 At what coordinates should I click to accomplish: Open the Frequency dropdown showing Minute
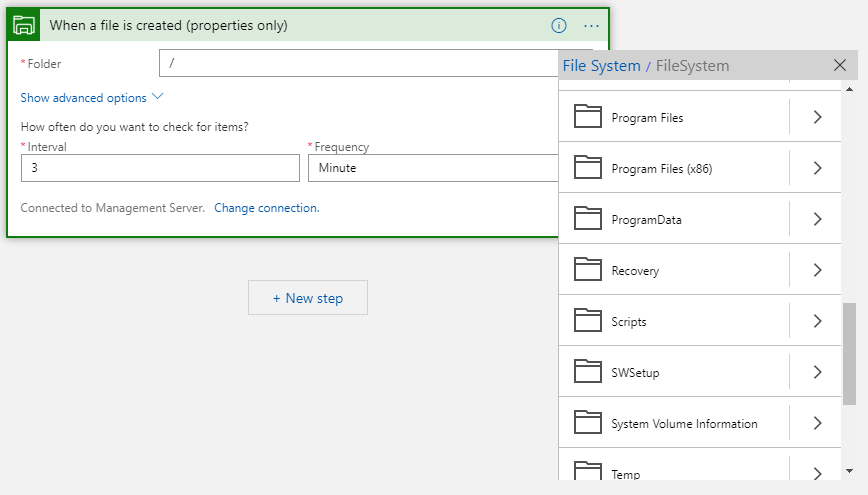(433, 168)
